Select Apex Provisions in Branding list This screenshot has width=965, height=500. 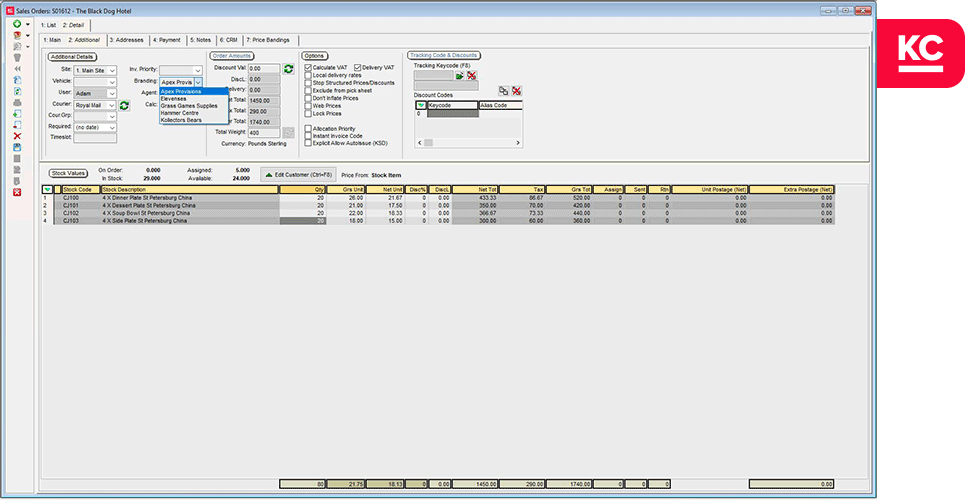[x=194, y=92]
